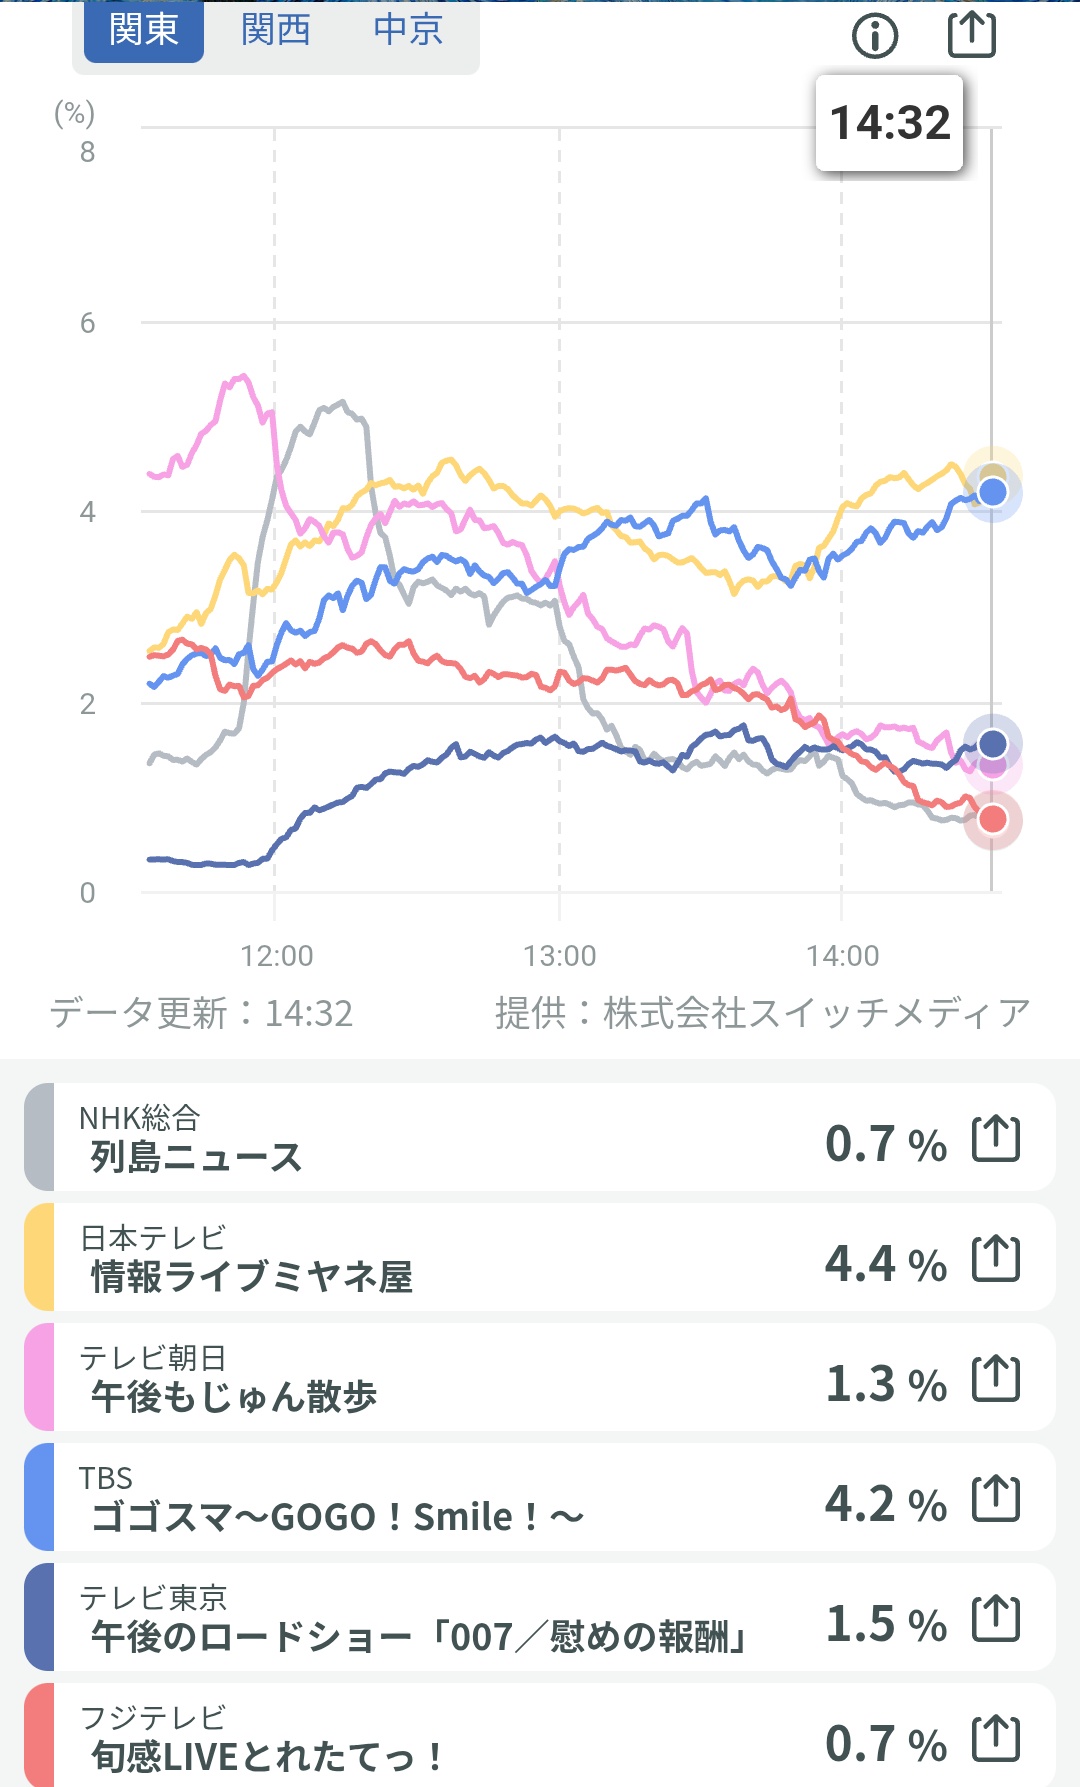The width and height of the screenshot is (1080, 1787).
Task: Share the 日本テレビ ミヤネ屋 rating
Action: [x=996, y=1259]
